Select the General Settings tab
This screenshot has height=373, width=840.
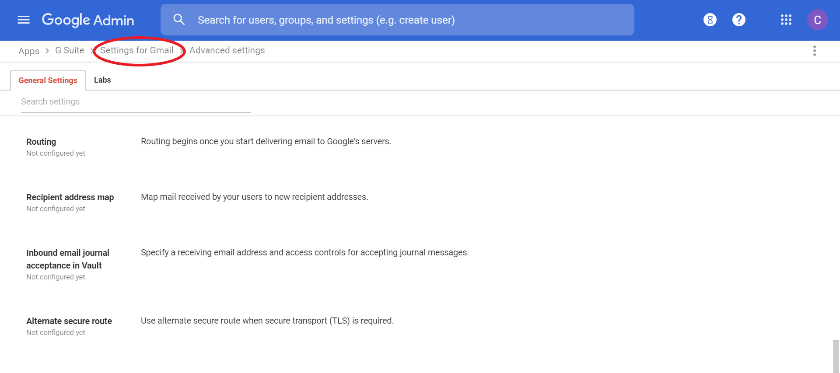[48, 80]
